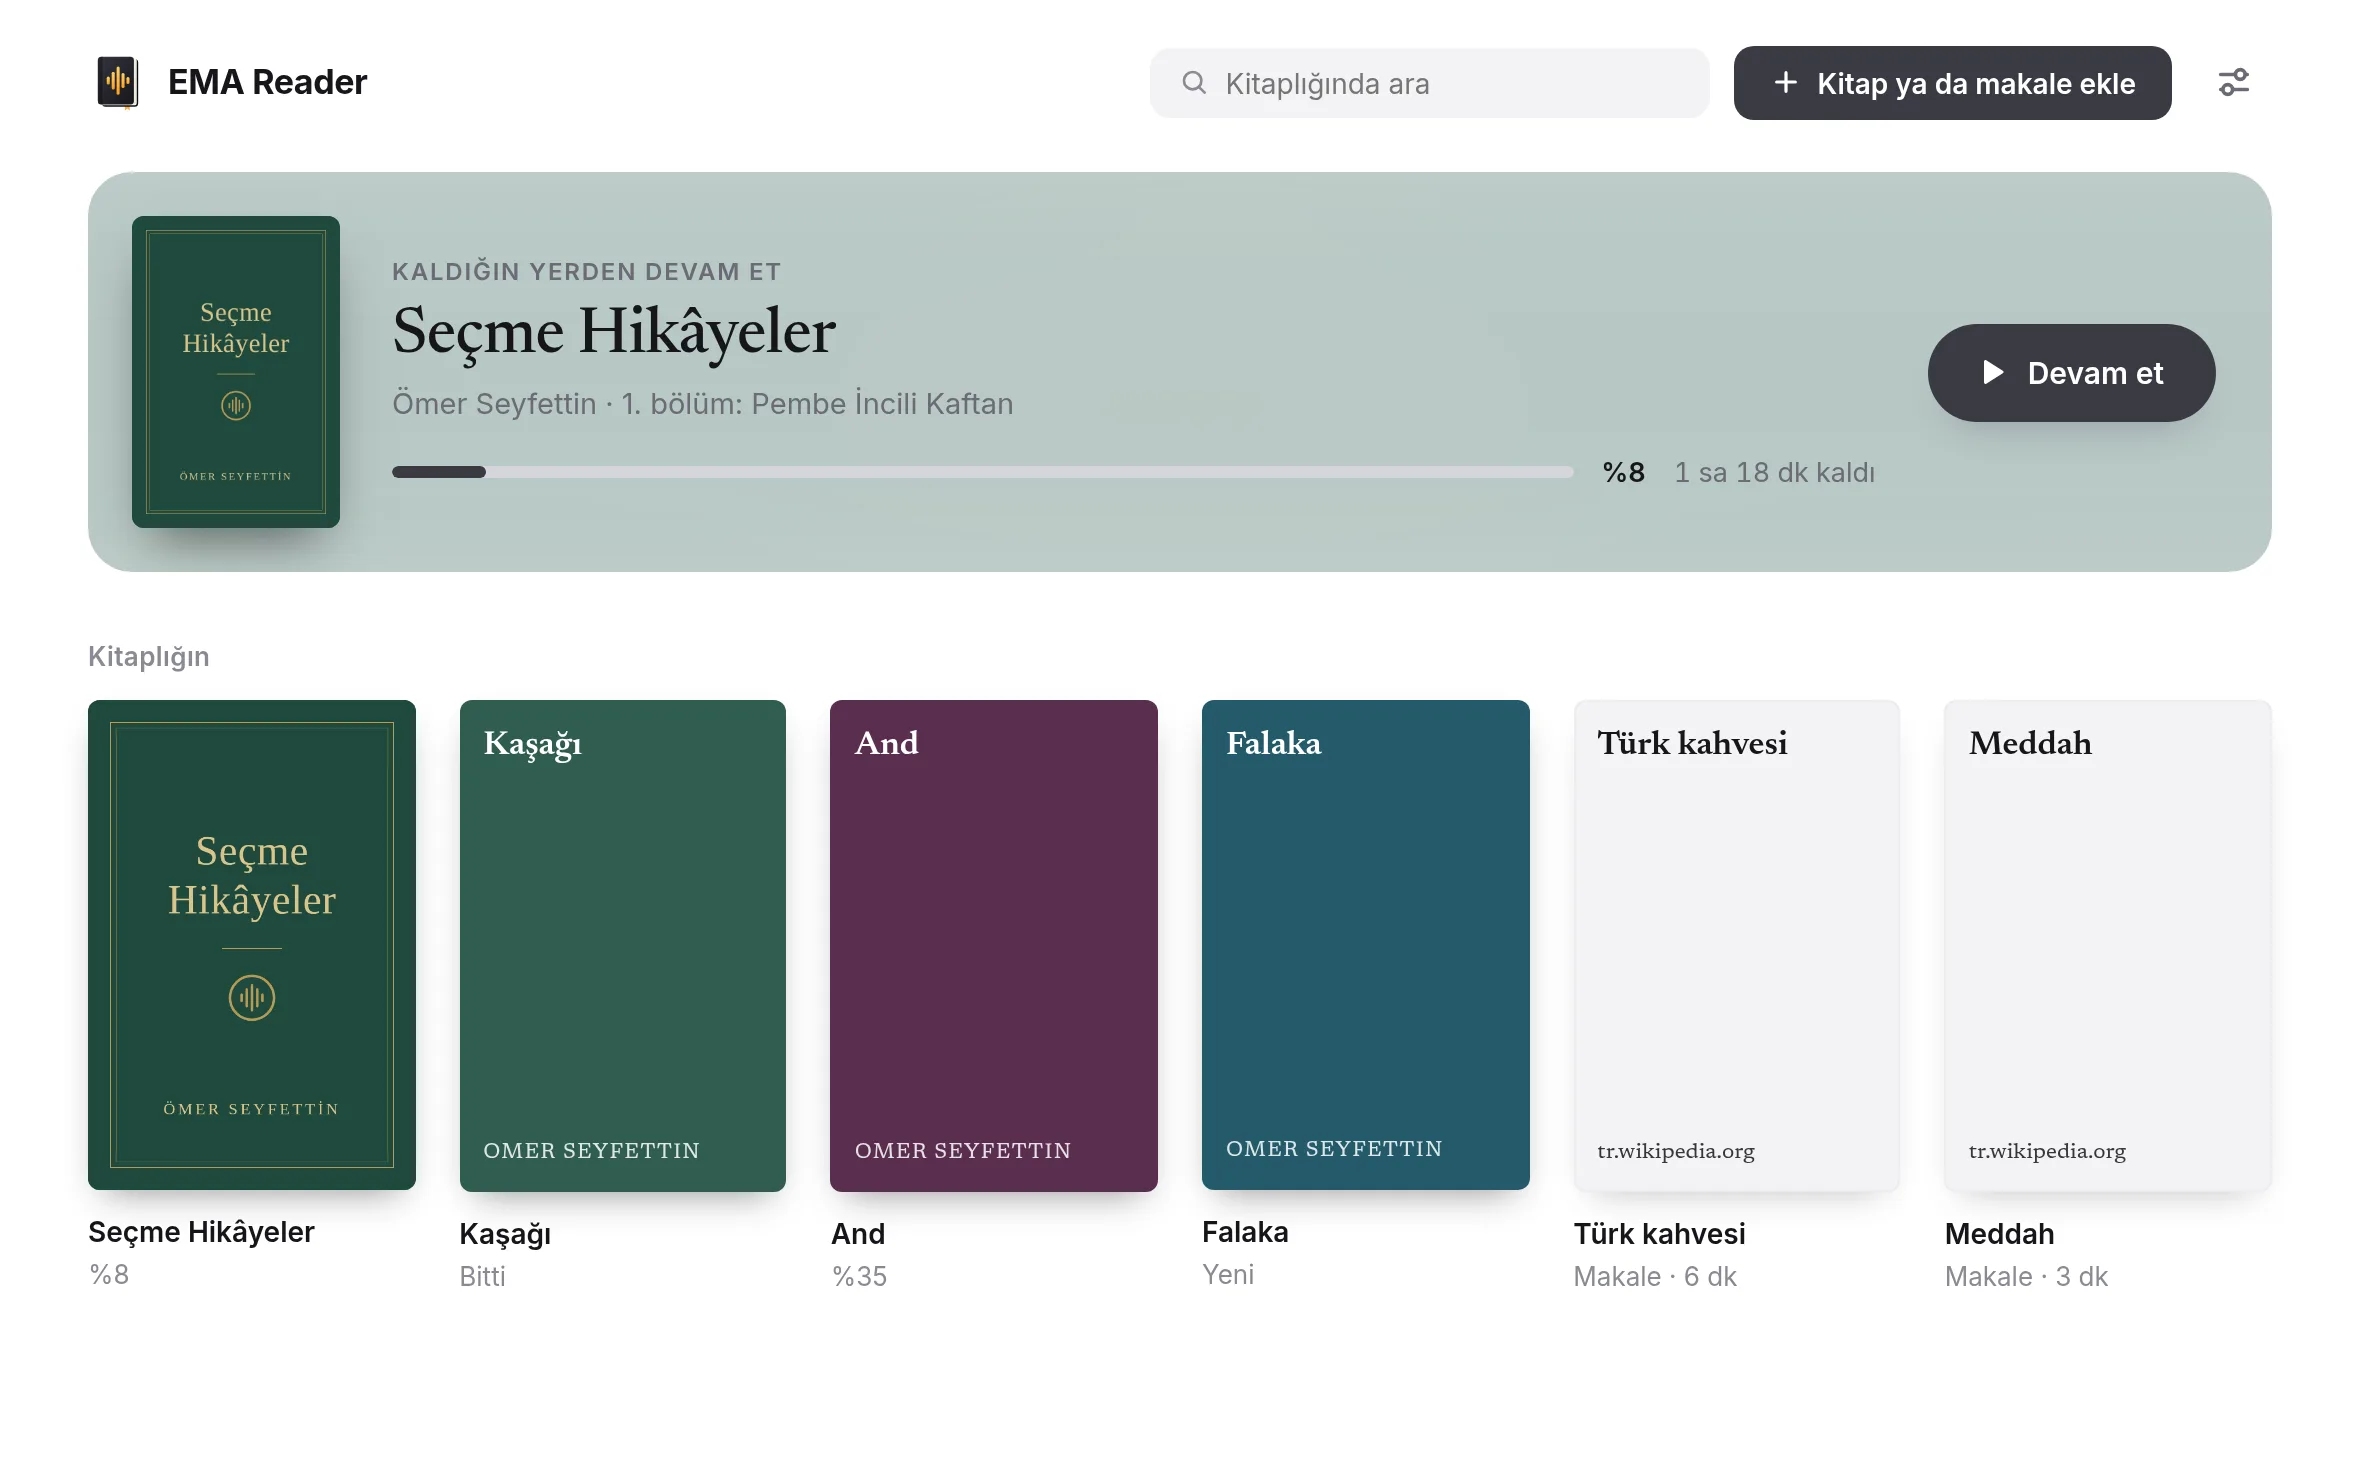Click the Falaka title below cover

(1245, 1232)
